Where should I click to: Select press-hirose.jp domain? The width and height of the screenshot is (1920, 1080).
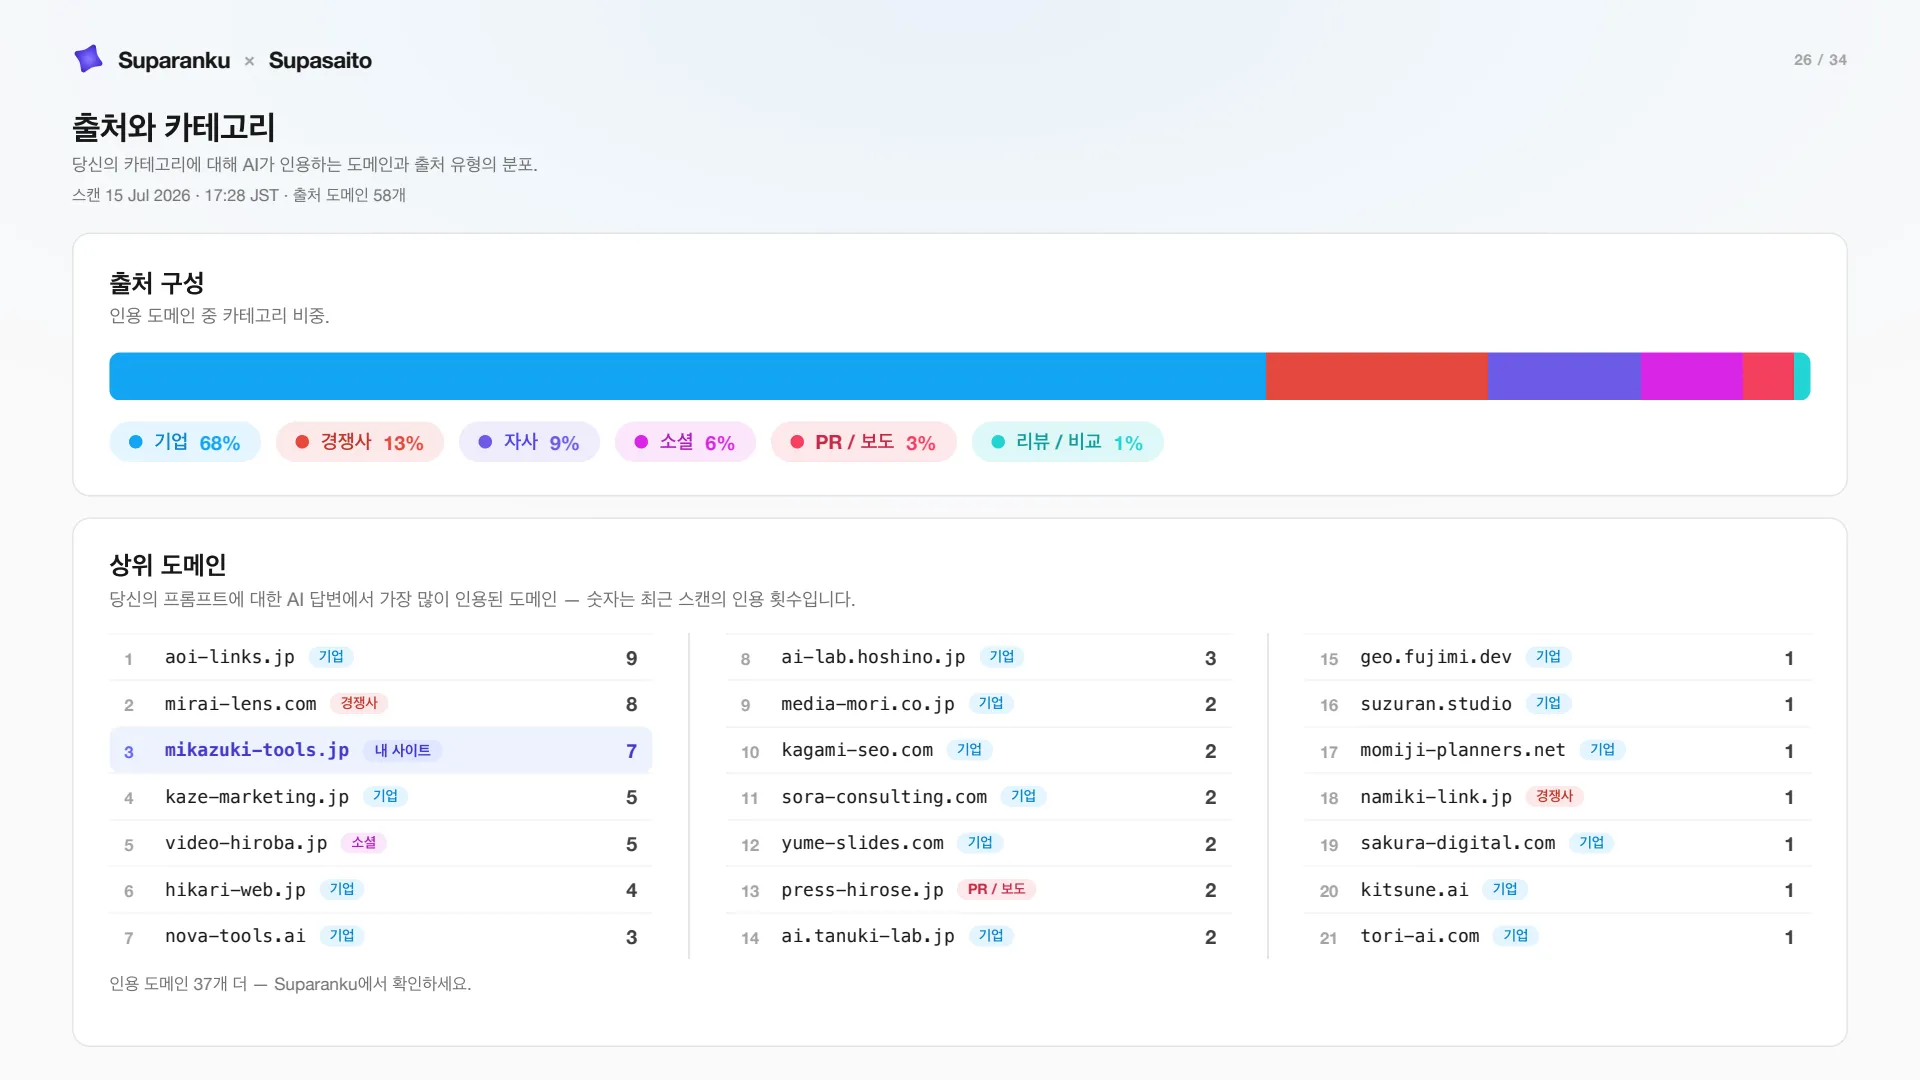click(862, 890)
